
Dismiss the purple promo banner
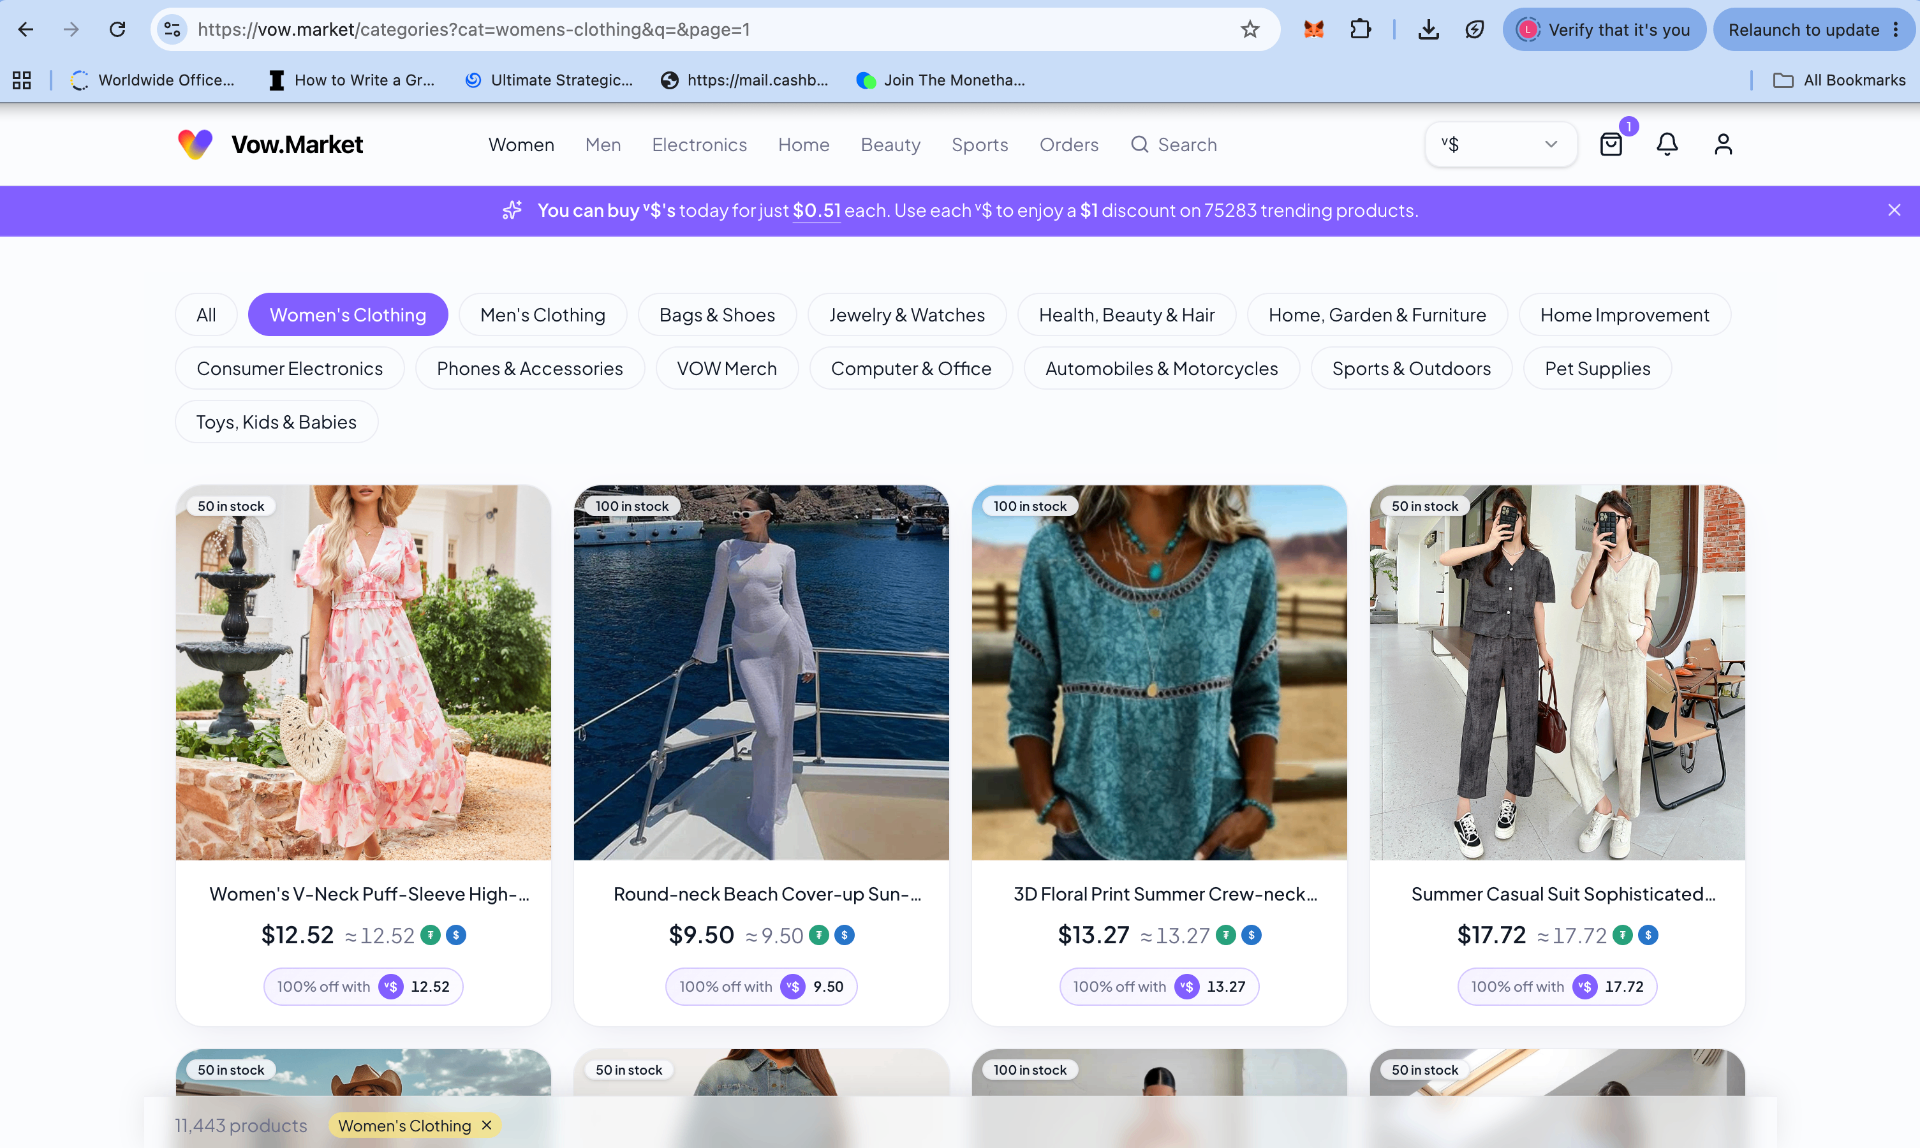click(1894, 210)
